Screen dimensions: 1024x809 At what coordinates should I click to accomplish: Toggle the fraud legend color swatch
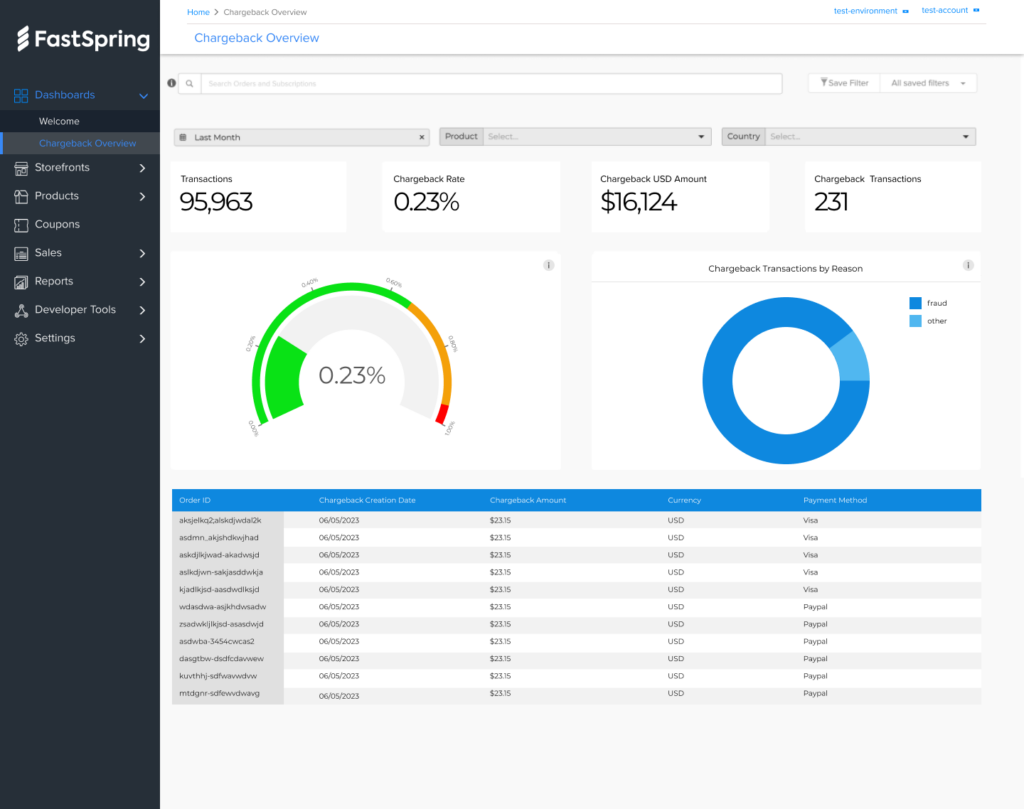click(914, 303)
